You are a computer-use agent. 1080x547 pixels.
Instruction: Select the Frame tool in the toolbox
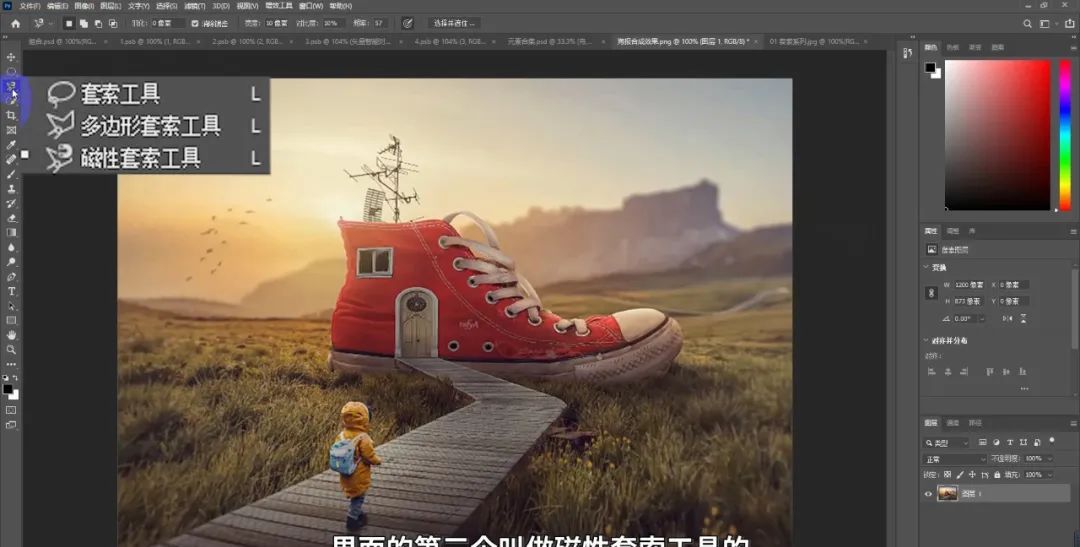(11, 130)
